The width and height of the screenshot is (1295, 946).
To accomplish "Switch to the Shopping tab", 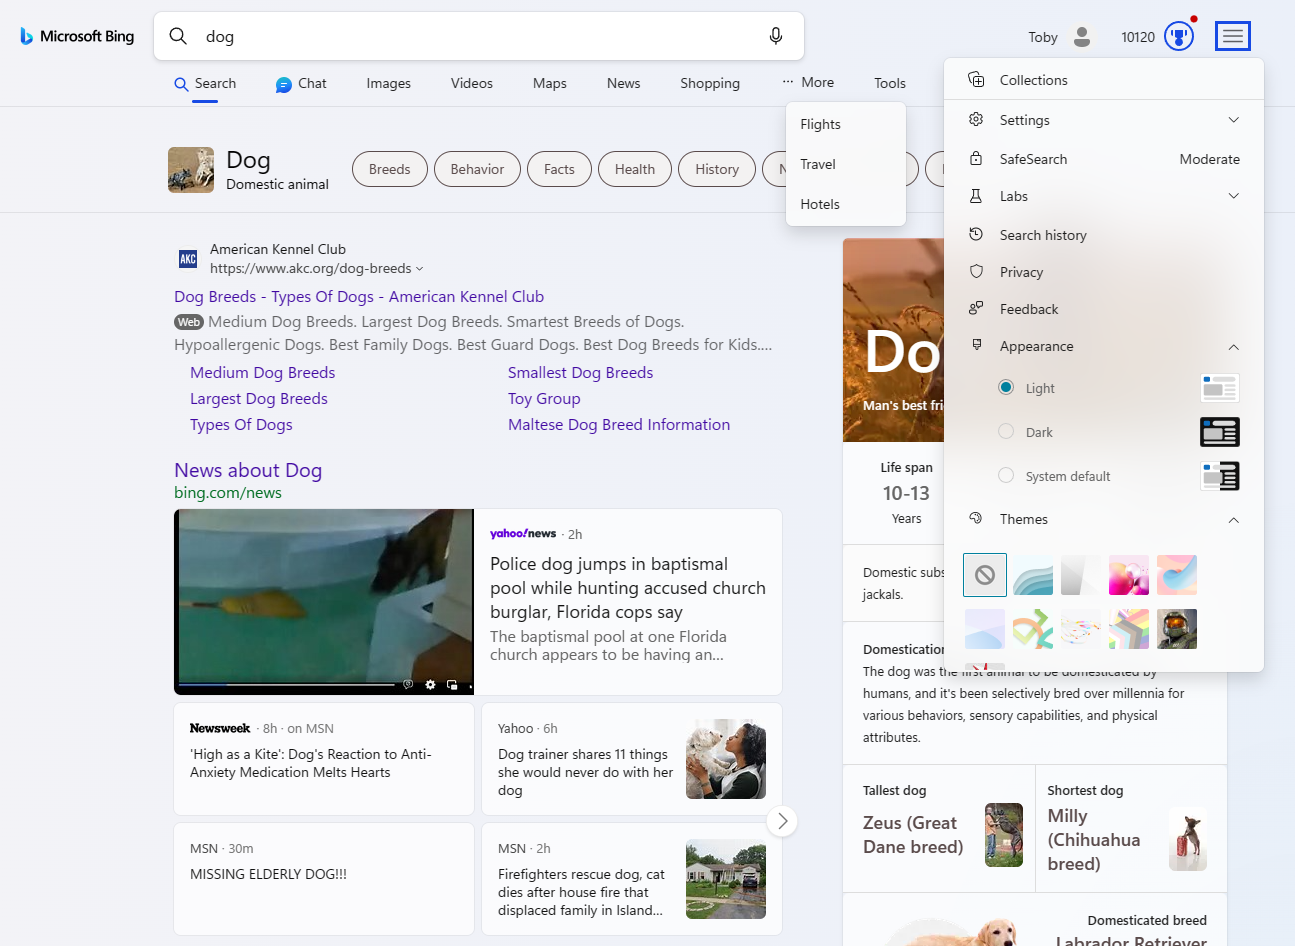I will point(710,84).
